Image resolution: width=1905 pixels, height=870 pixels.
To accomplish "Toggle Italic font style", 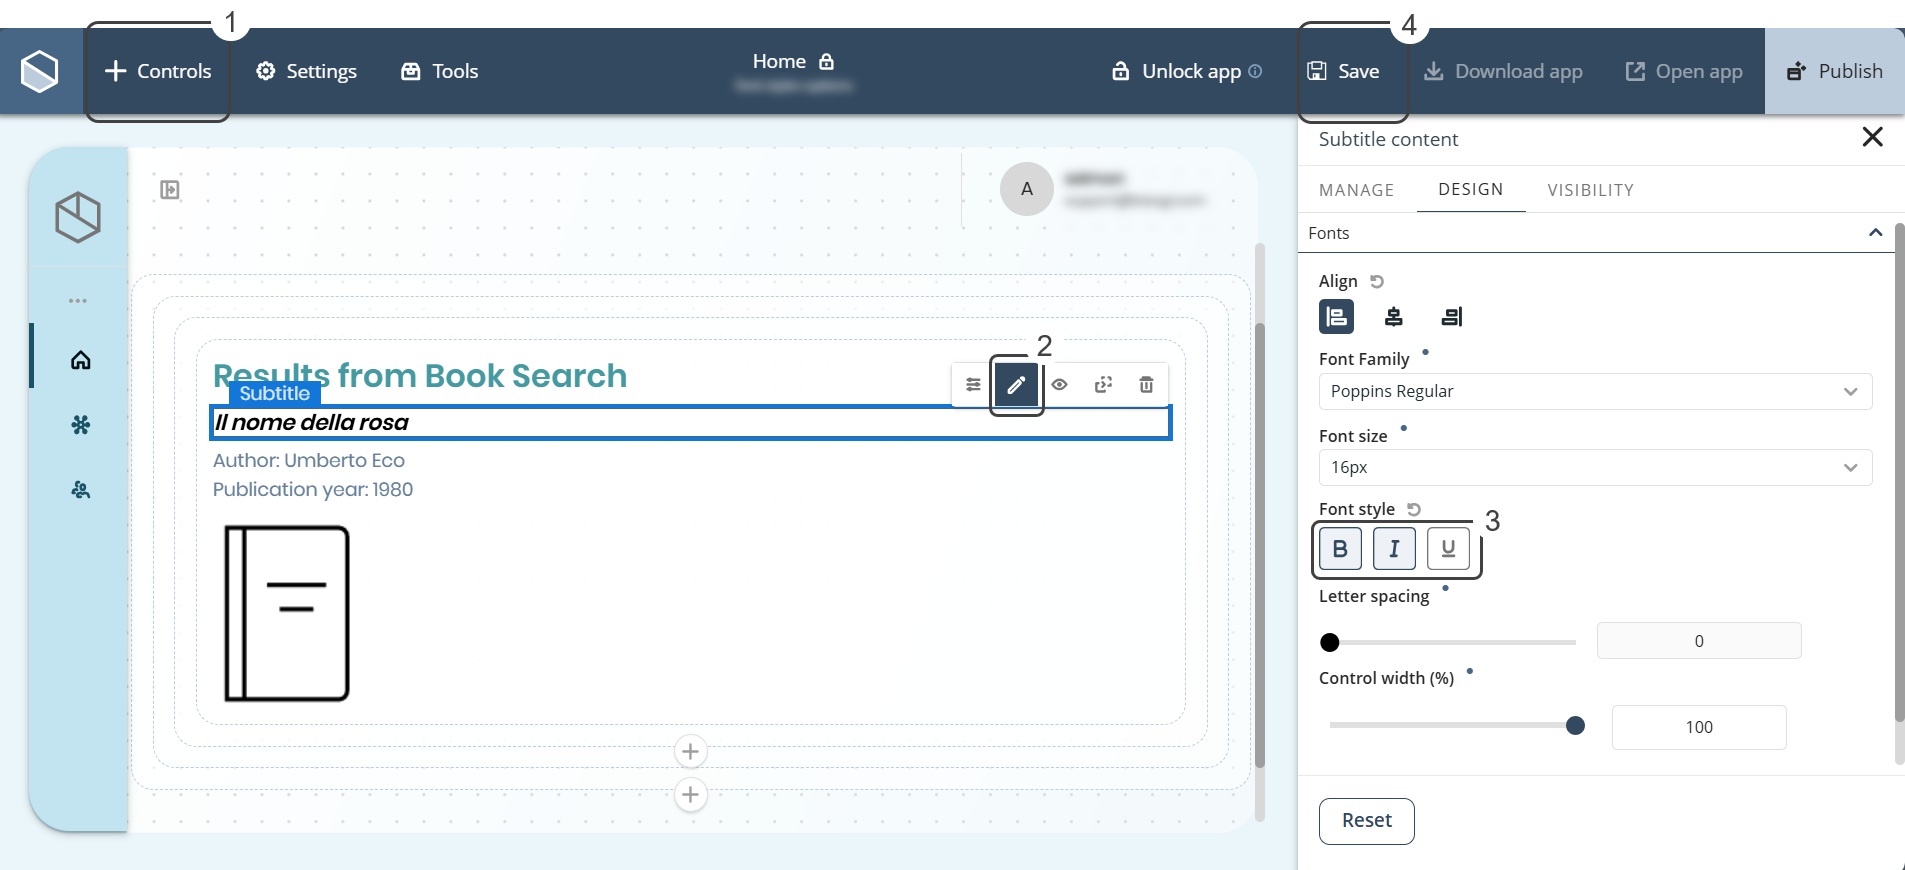I will point(1394,549).
